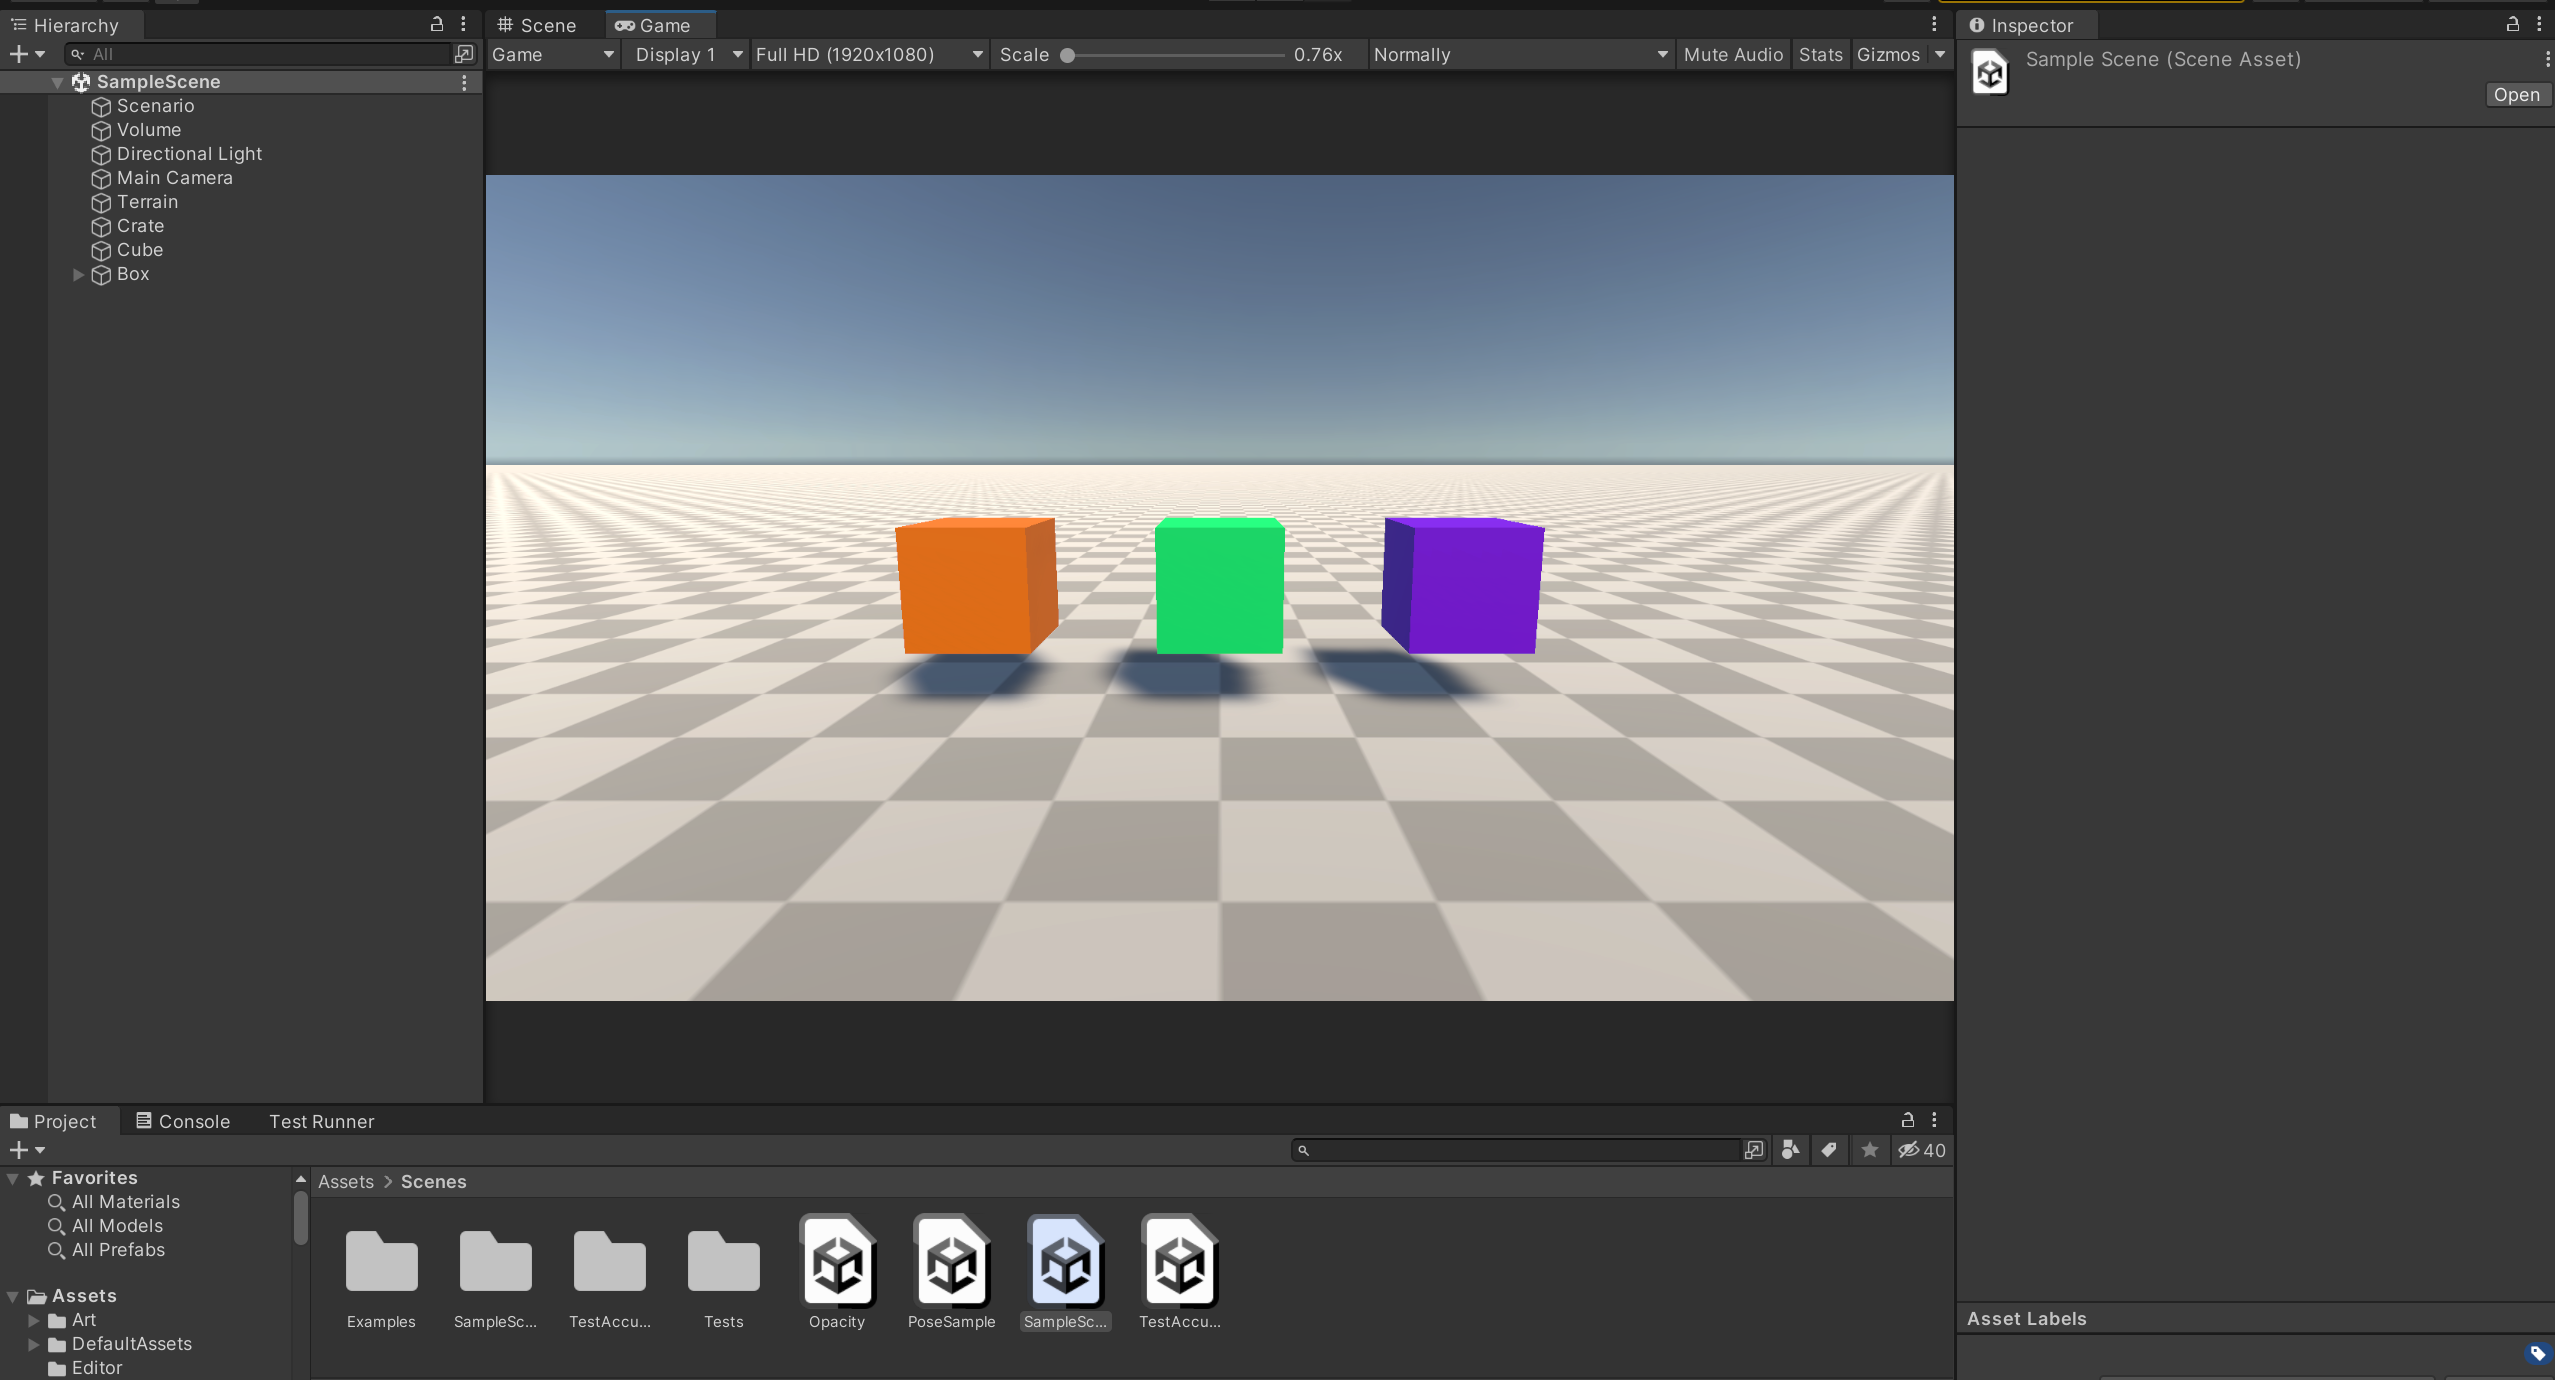Open the Gizmos dropdown arrow

tap(1939, 55)
